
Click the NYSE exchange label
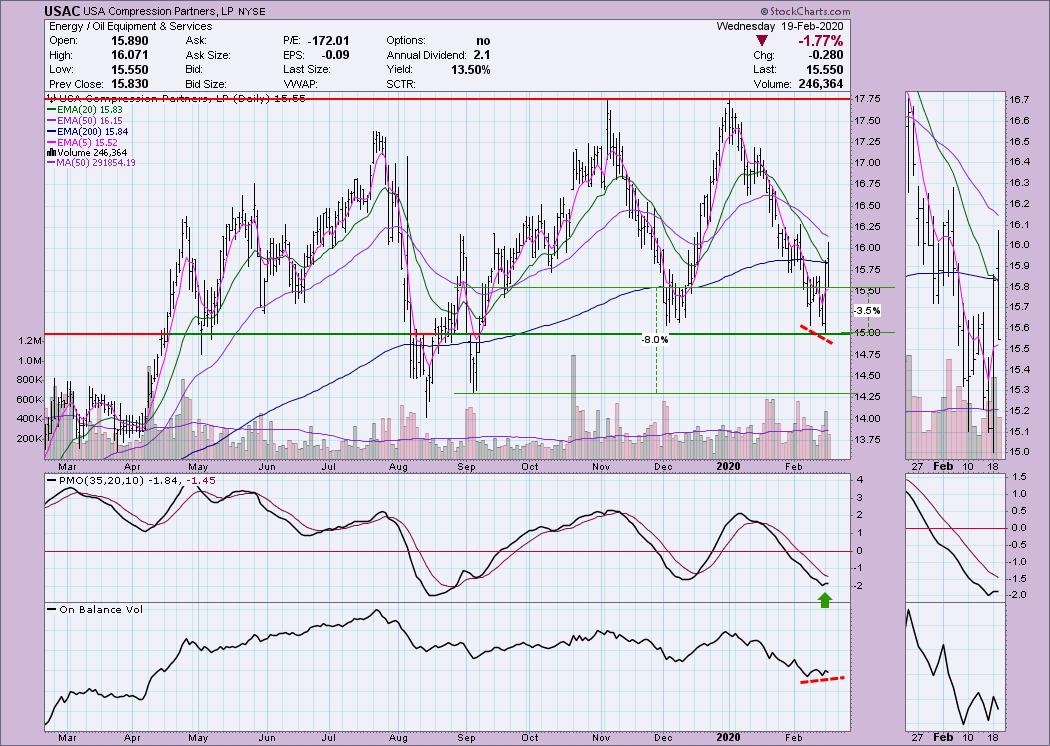click(252, 12)
